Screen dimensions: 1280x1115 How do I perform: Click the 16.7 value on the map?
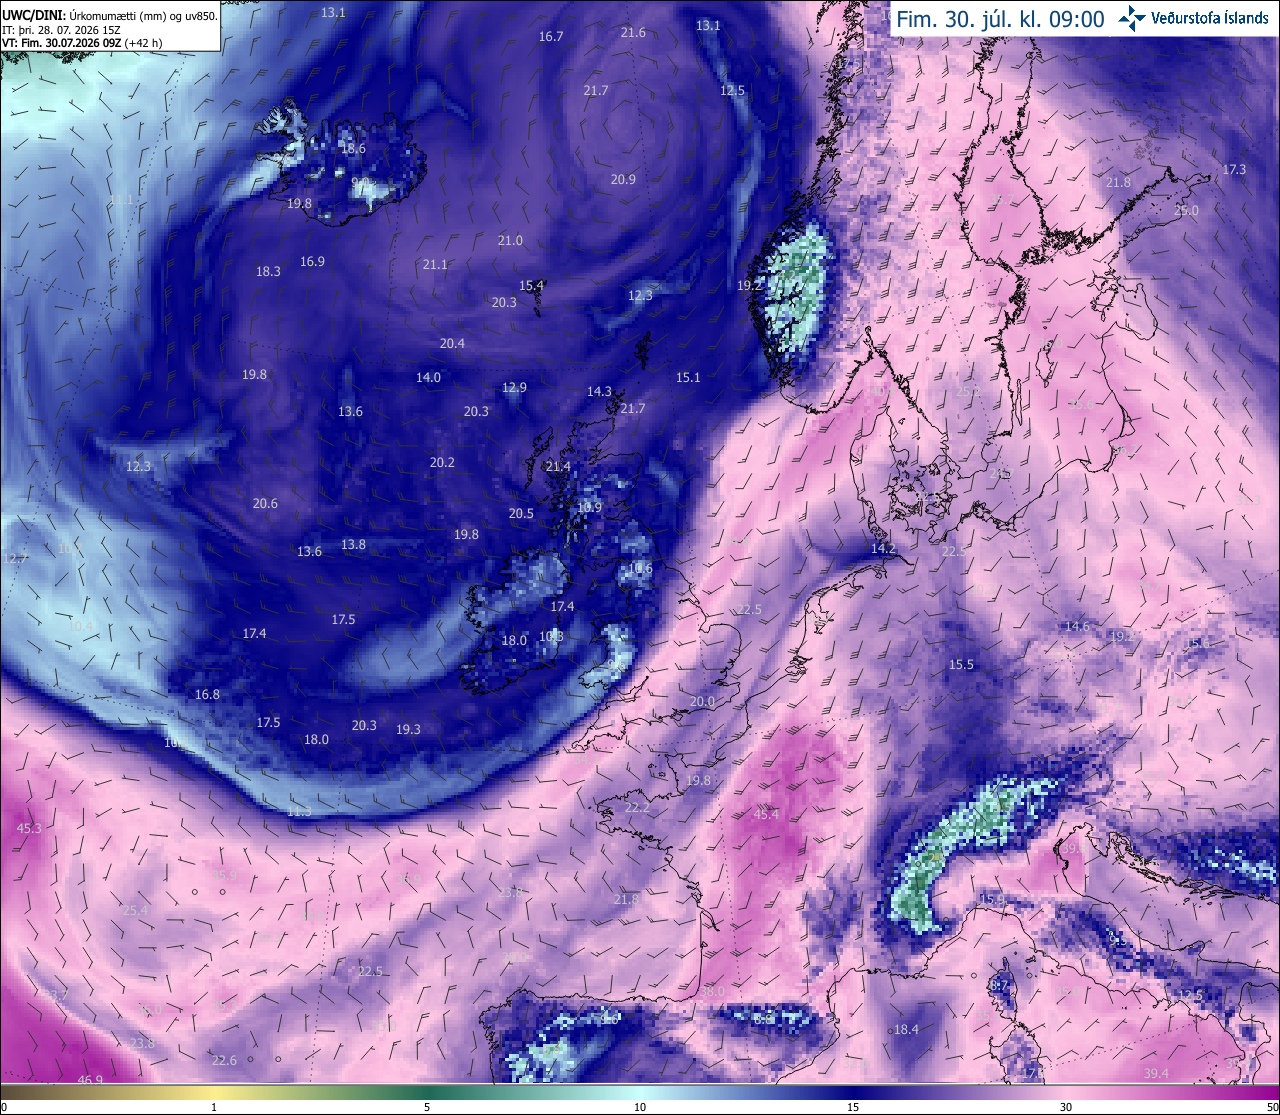[551, 36]
